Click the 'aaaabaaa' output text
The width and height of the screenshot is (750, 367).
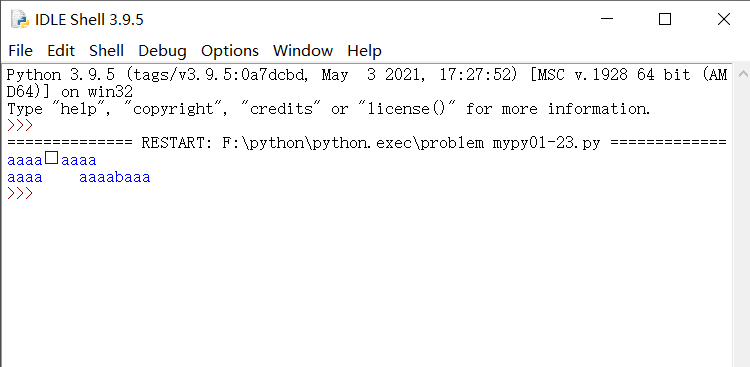tap(115, 178)
